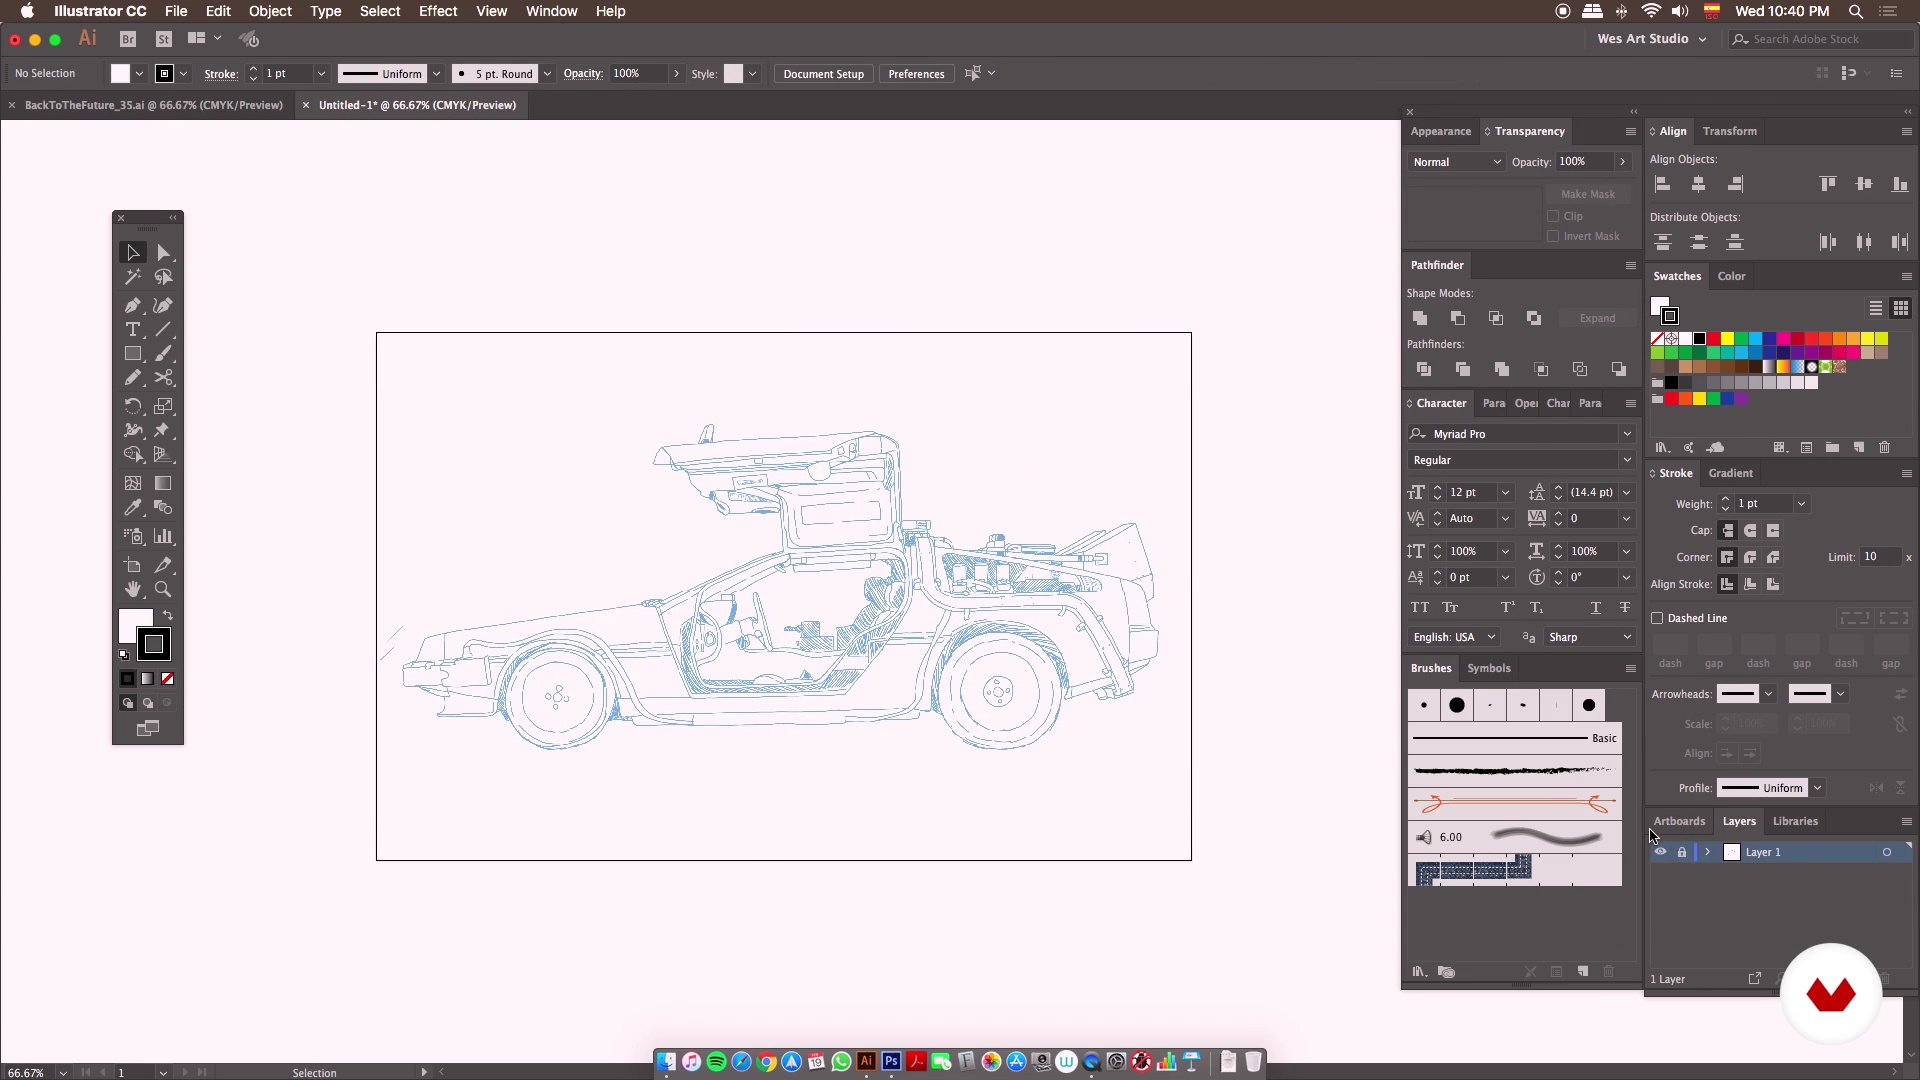1920x1080 pixels.
Task: Switch to BackToTheFuture_35.ai document tab
Action: (x=153, y=105)
